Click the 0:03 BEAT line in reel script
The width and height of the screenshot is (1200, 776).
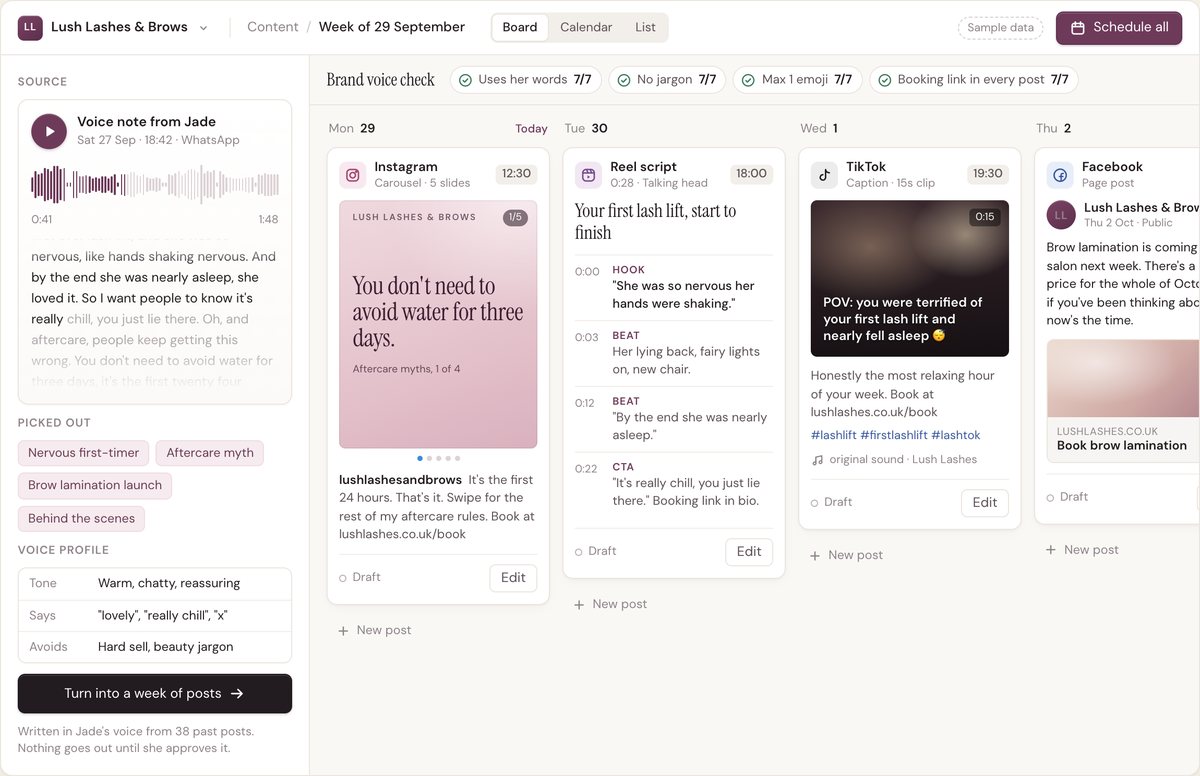[674, 353]
